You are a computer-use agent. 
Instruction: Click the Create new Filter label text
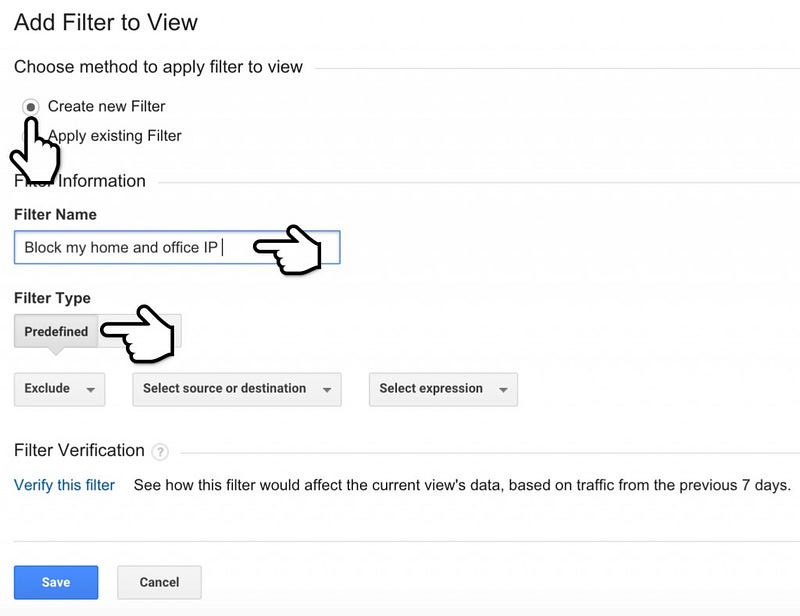pyautogui.click(x=107, y=106)
